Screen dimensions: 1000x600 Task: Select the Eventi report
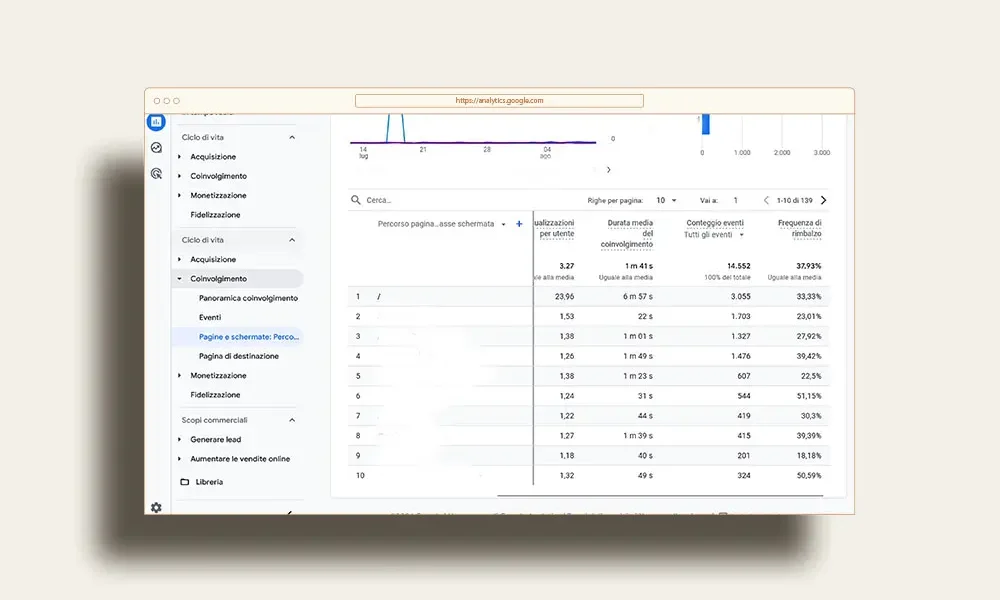[x=210, y=318]
